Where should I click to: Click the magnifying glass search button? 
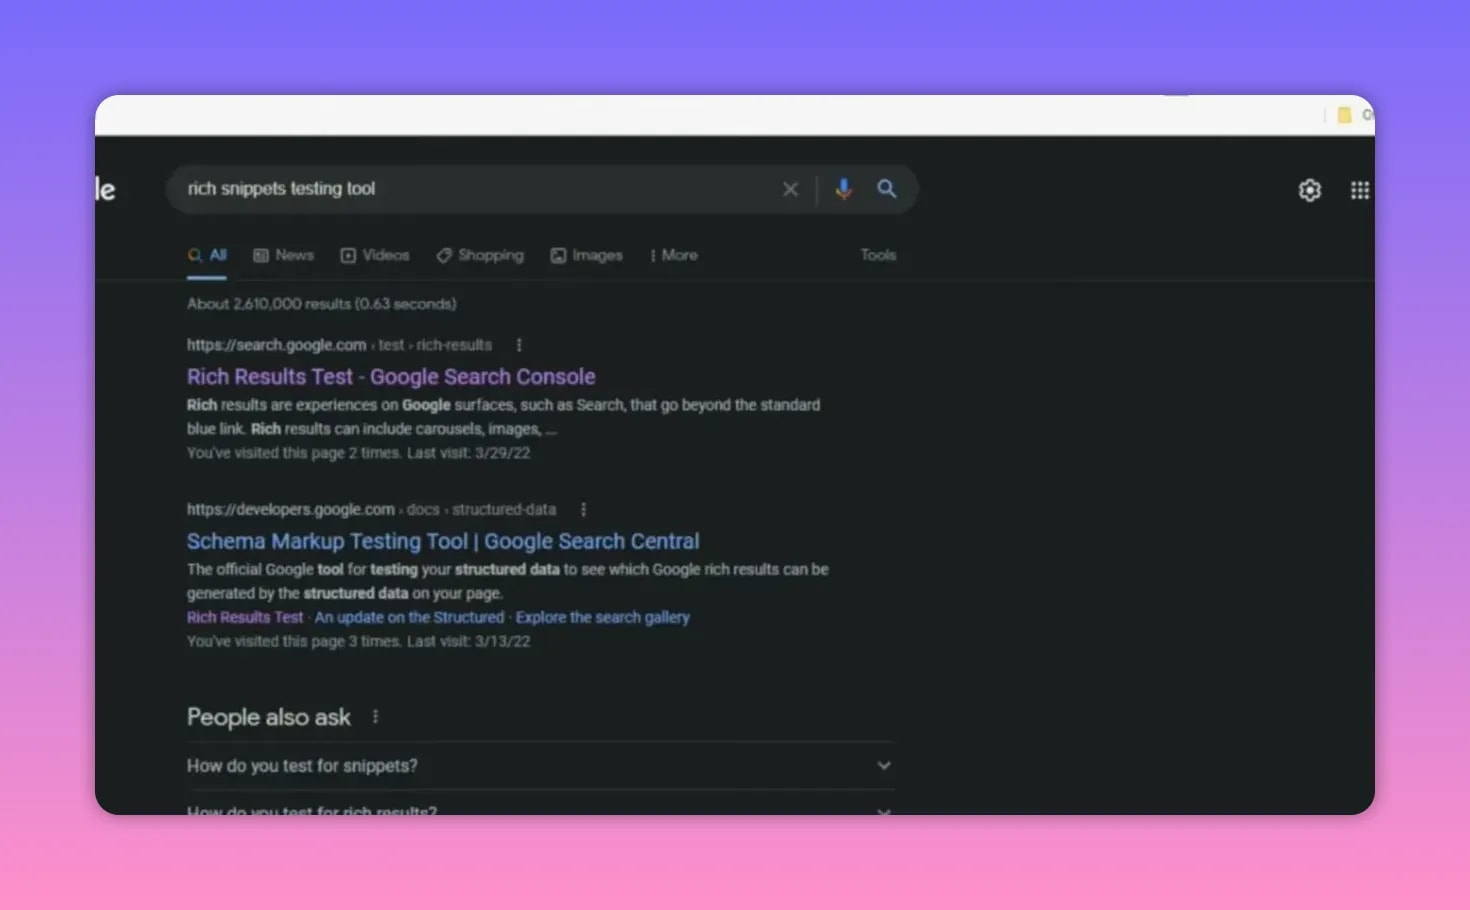(886, 189)
